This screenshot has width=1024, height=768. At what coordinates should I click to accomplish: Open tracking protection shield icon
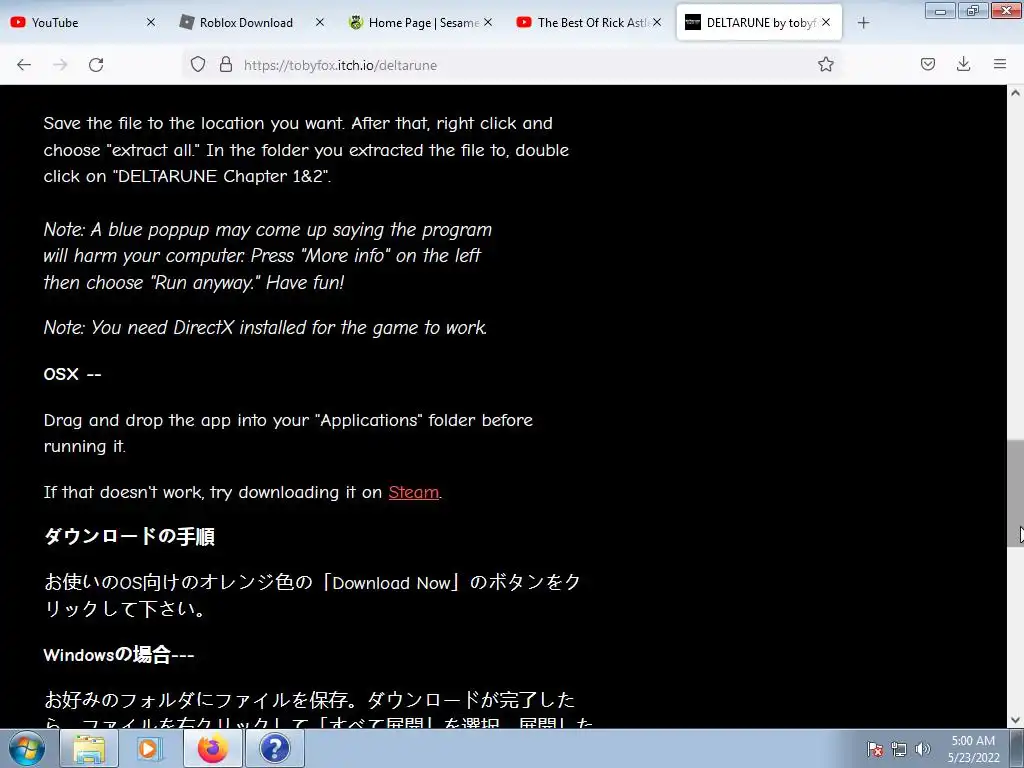click(198, 65)
